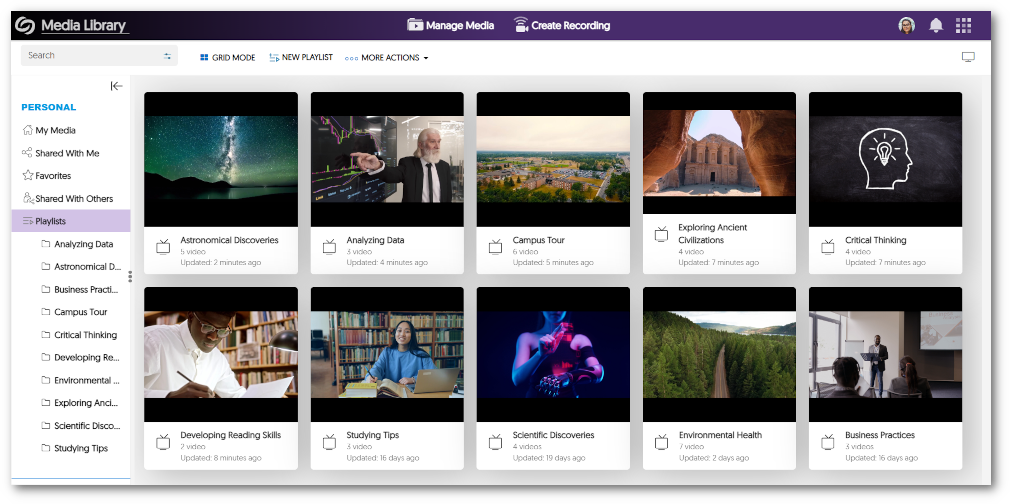This screenshot has height=504, width=1010.
Task: Click playlist icon beside Business Practices
Action: [x=828, y=442]
